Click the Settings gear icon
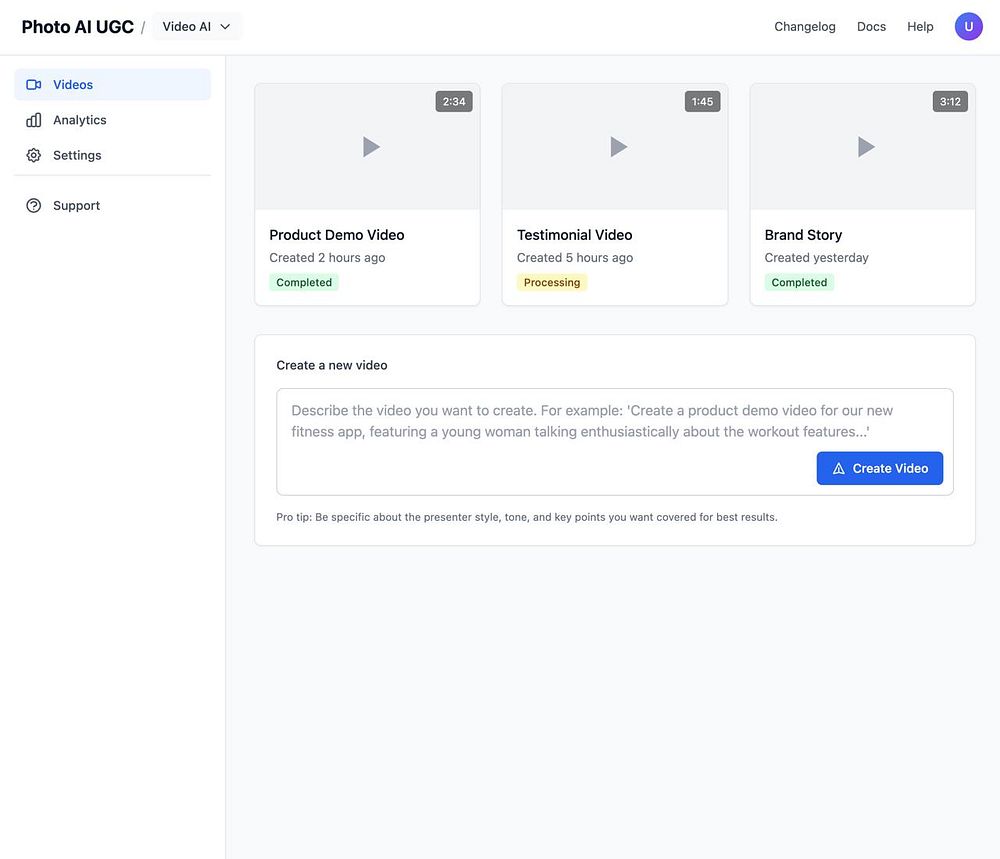The image size is (1000, 859). coord(34,155)
